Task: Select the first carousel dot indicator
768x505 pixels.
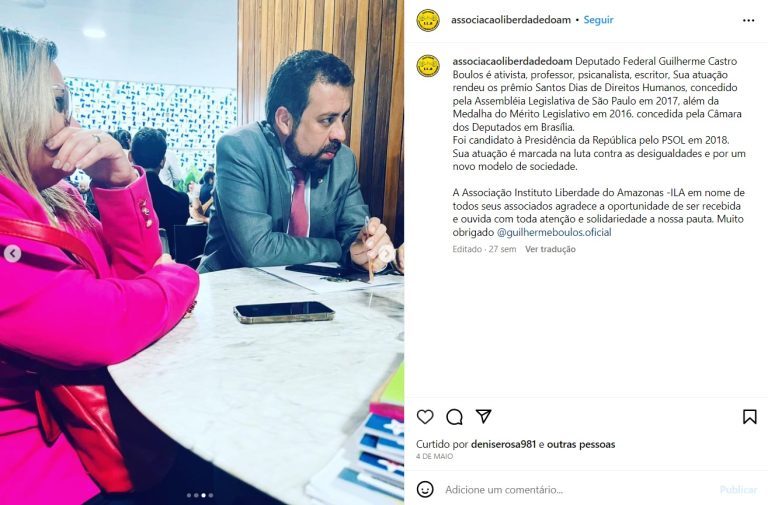Action: tap(189, 495)
